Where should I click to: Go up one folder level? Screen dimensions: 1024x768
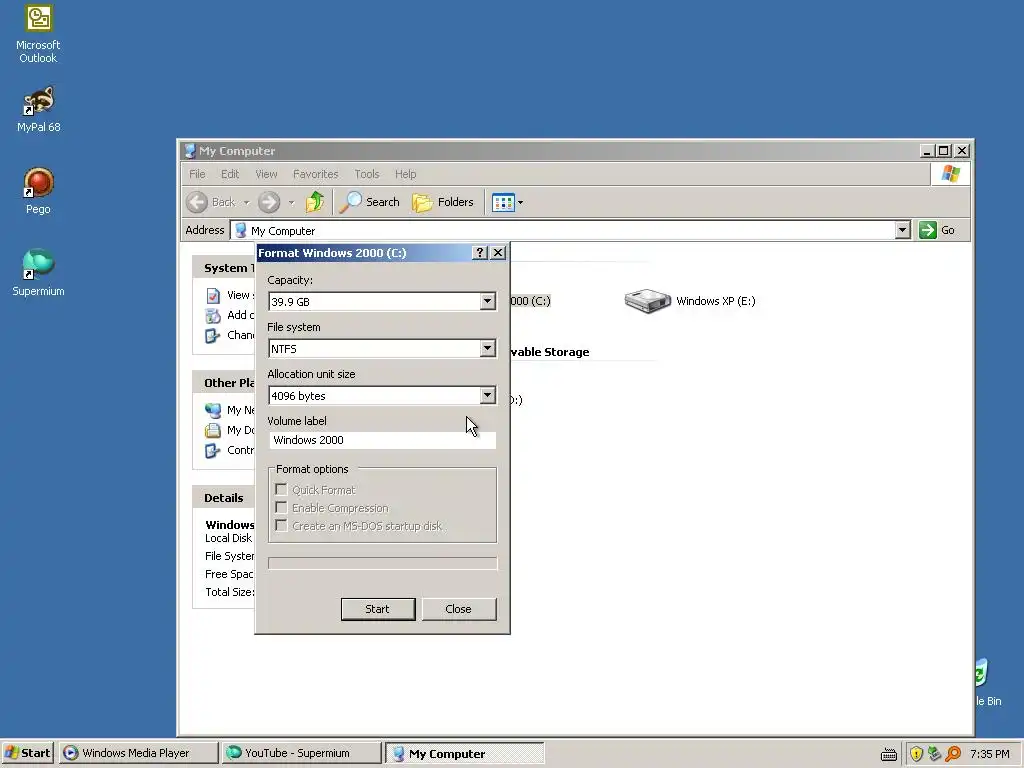(315, 202)
